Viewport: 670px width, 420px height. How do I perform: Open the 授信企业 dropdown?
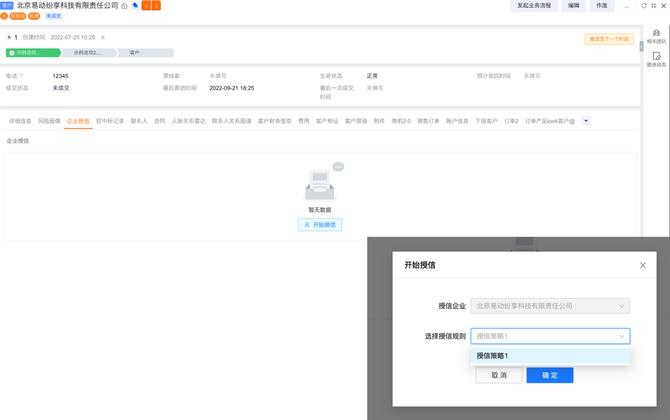pos(550,306)
